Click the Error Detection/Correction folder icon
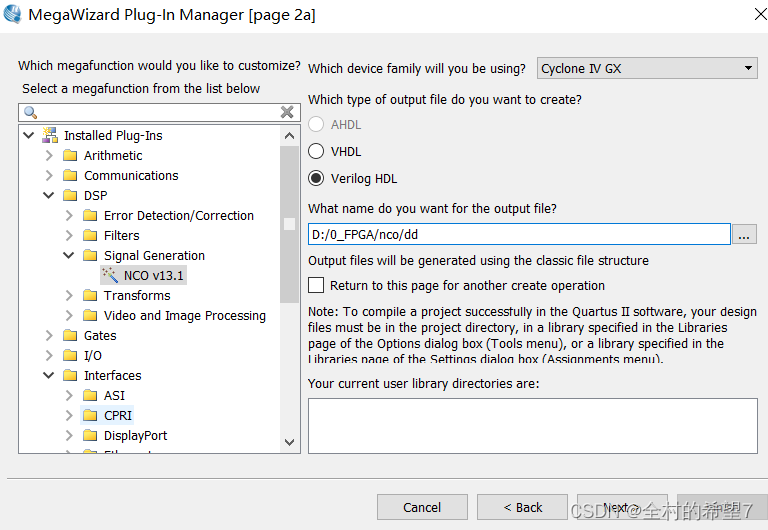768x530 pixels. tap(90, 216)
